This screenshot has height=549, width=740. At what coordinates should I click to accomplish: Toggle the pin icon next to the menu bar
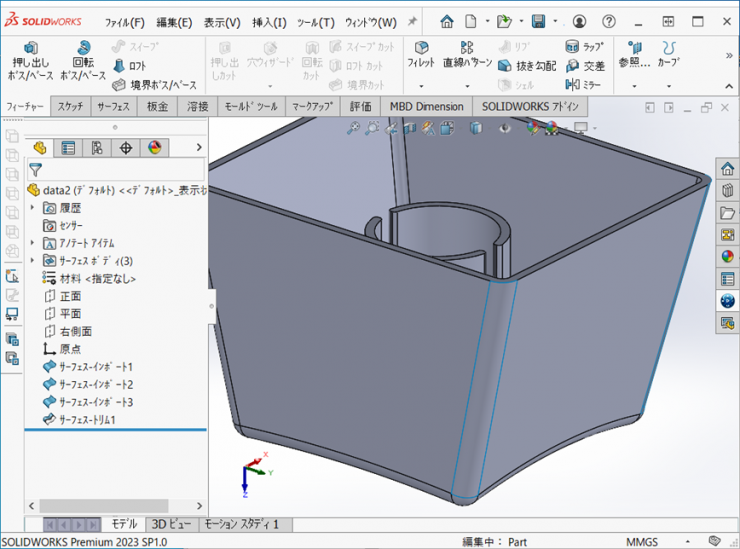[x=412, y=21]
